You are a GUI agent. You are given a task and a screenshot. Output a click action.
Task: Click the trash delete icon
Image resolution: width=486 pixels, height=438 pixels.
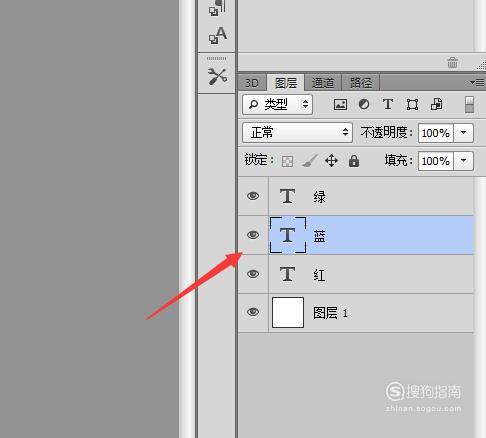[x=452, y=62]
